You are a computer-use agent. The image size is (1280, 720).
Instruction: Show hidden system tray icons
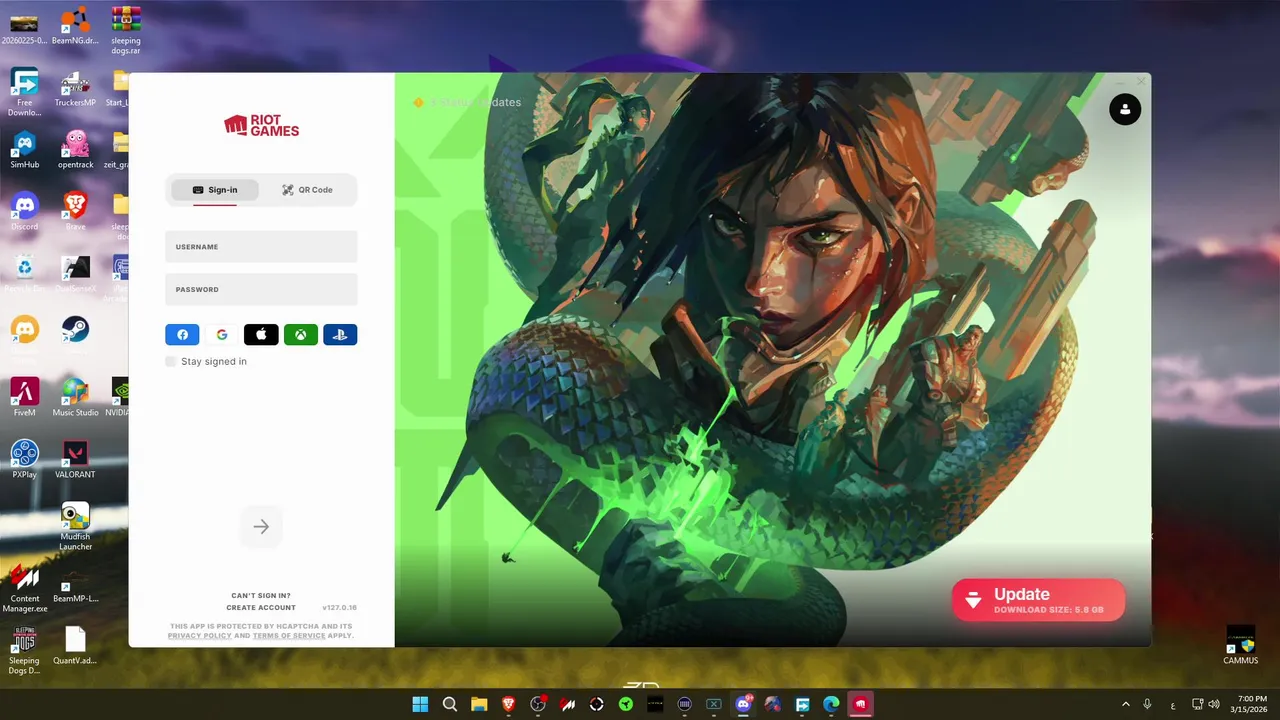[x=1126, y=704]
